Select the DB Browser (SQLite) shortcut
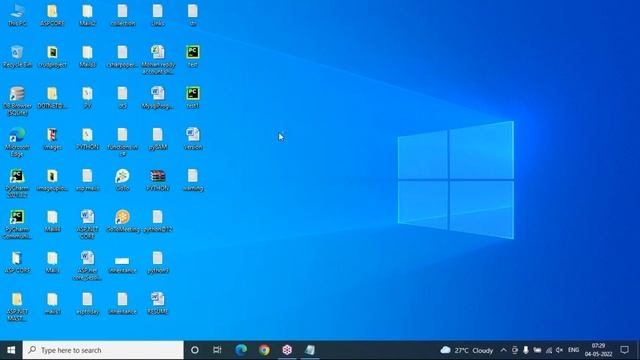 17,101
